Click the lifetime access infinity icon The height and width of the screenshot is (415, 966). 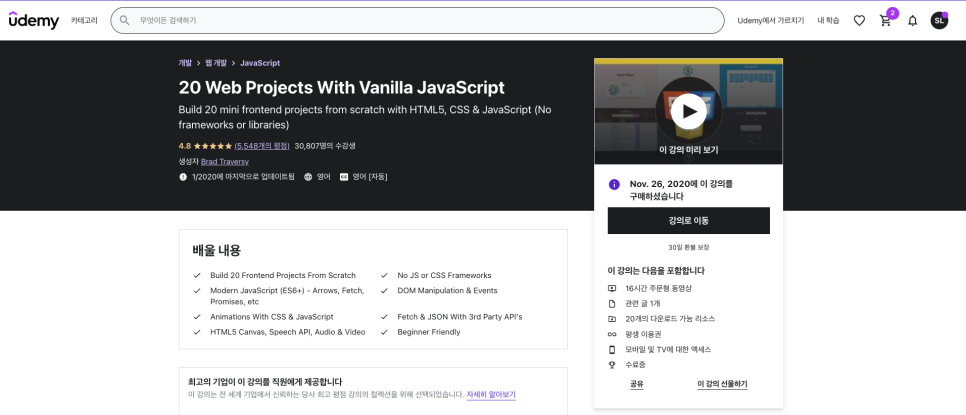point(612,334)
